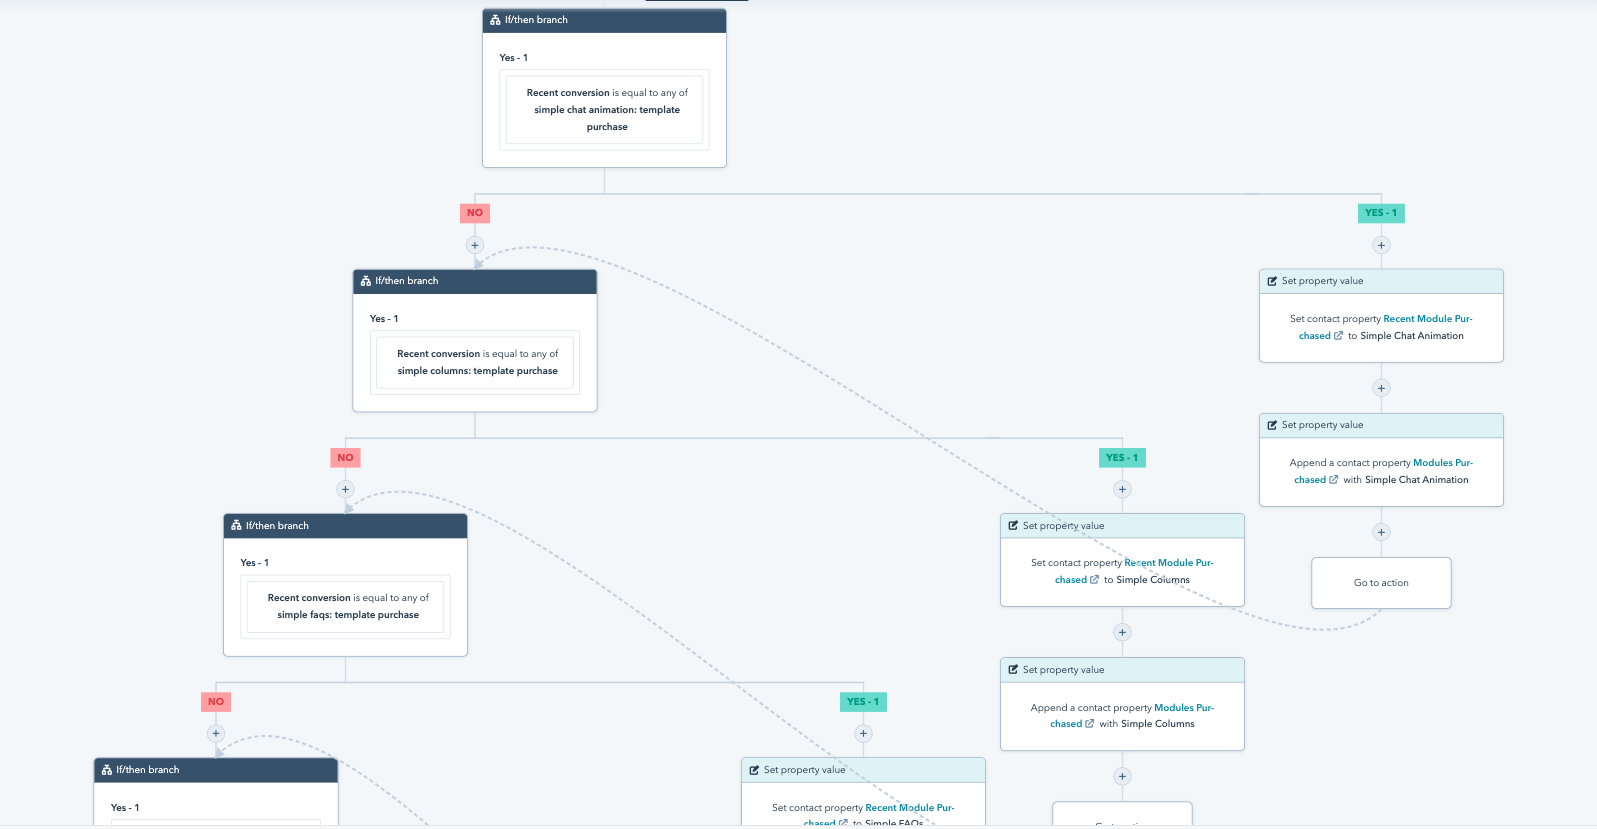Click plus between the two Simple Chat Animation cards
Image resolution: width=1597 pixels, height=829 pixels.
pyautogui.click(x=1381, y=388)
